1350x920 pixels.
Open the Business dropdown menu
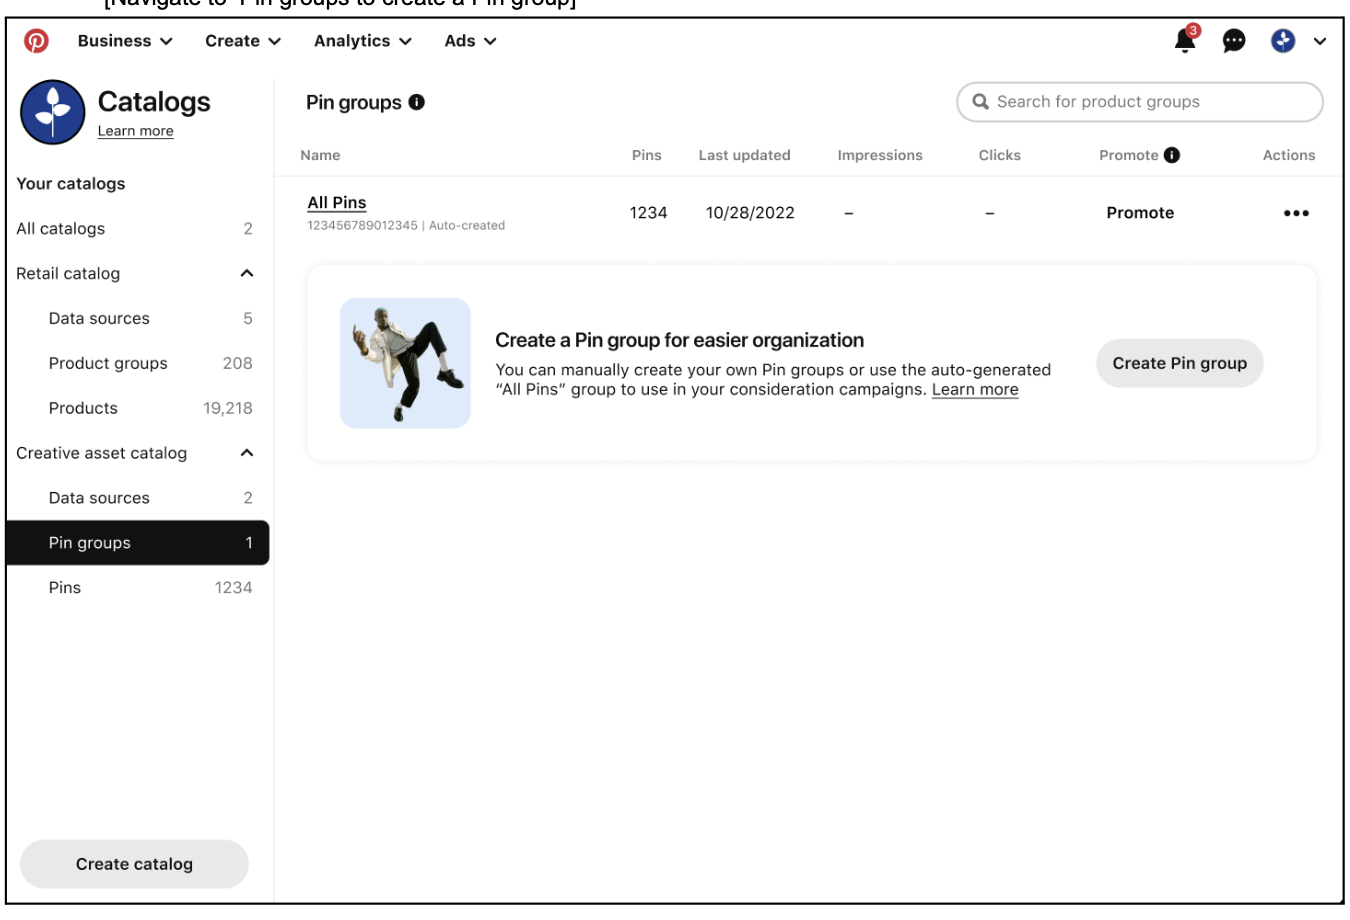125,41
